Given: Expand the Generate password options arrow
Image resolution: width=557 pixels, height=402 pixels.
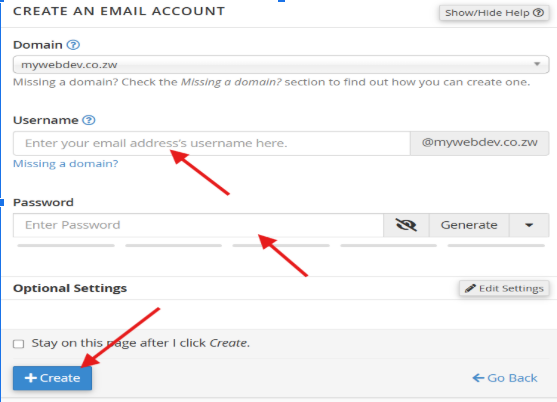Looking at the screenshot, I should [x=529, y=225].
